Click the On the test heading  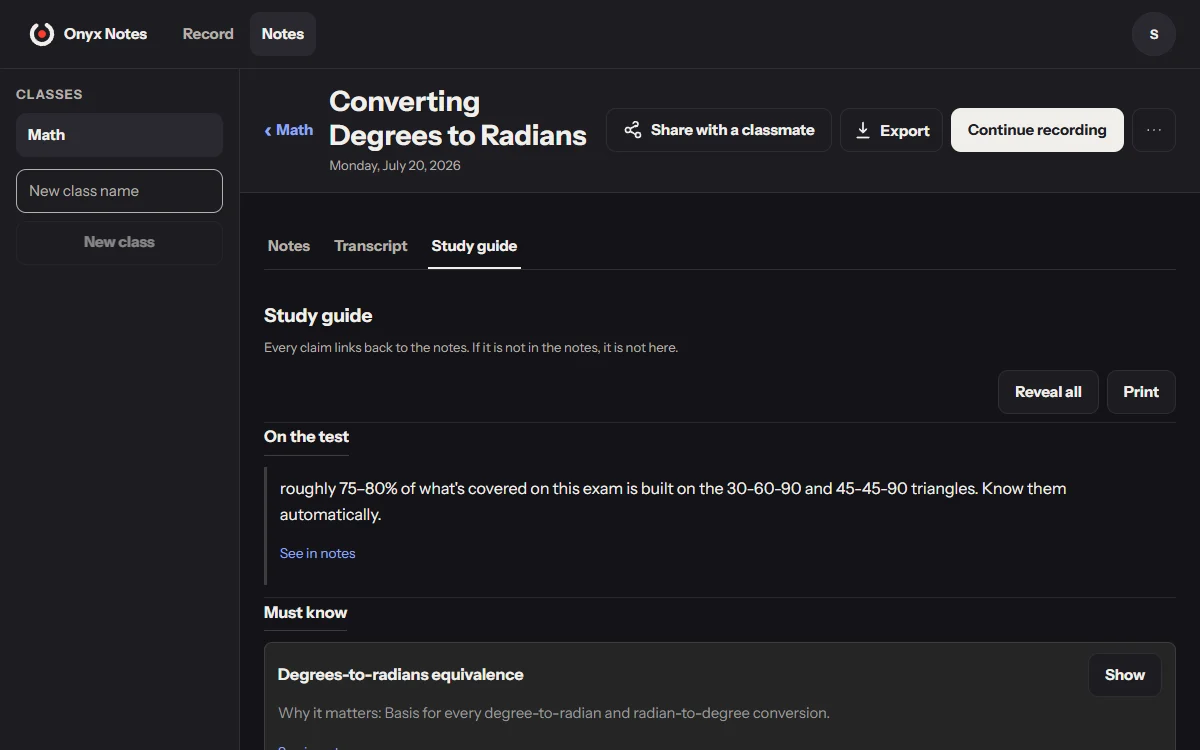[x=306, y=437]
